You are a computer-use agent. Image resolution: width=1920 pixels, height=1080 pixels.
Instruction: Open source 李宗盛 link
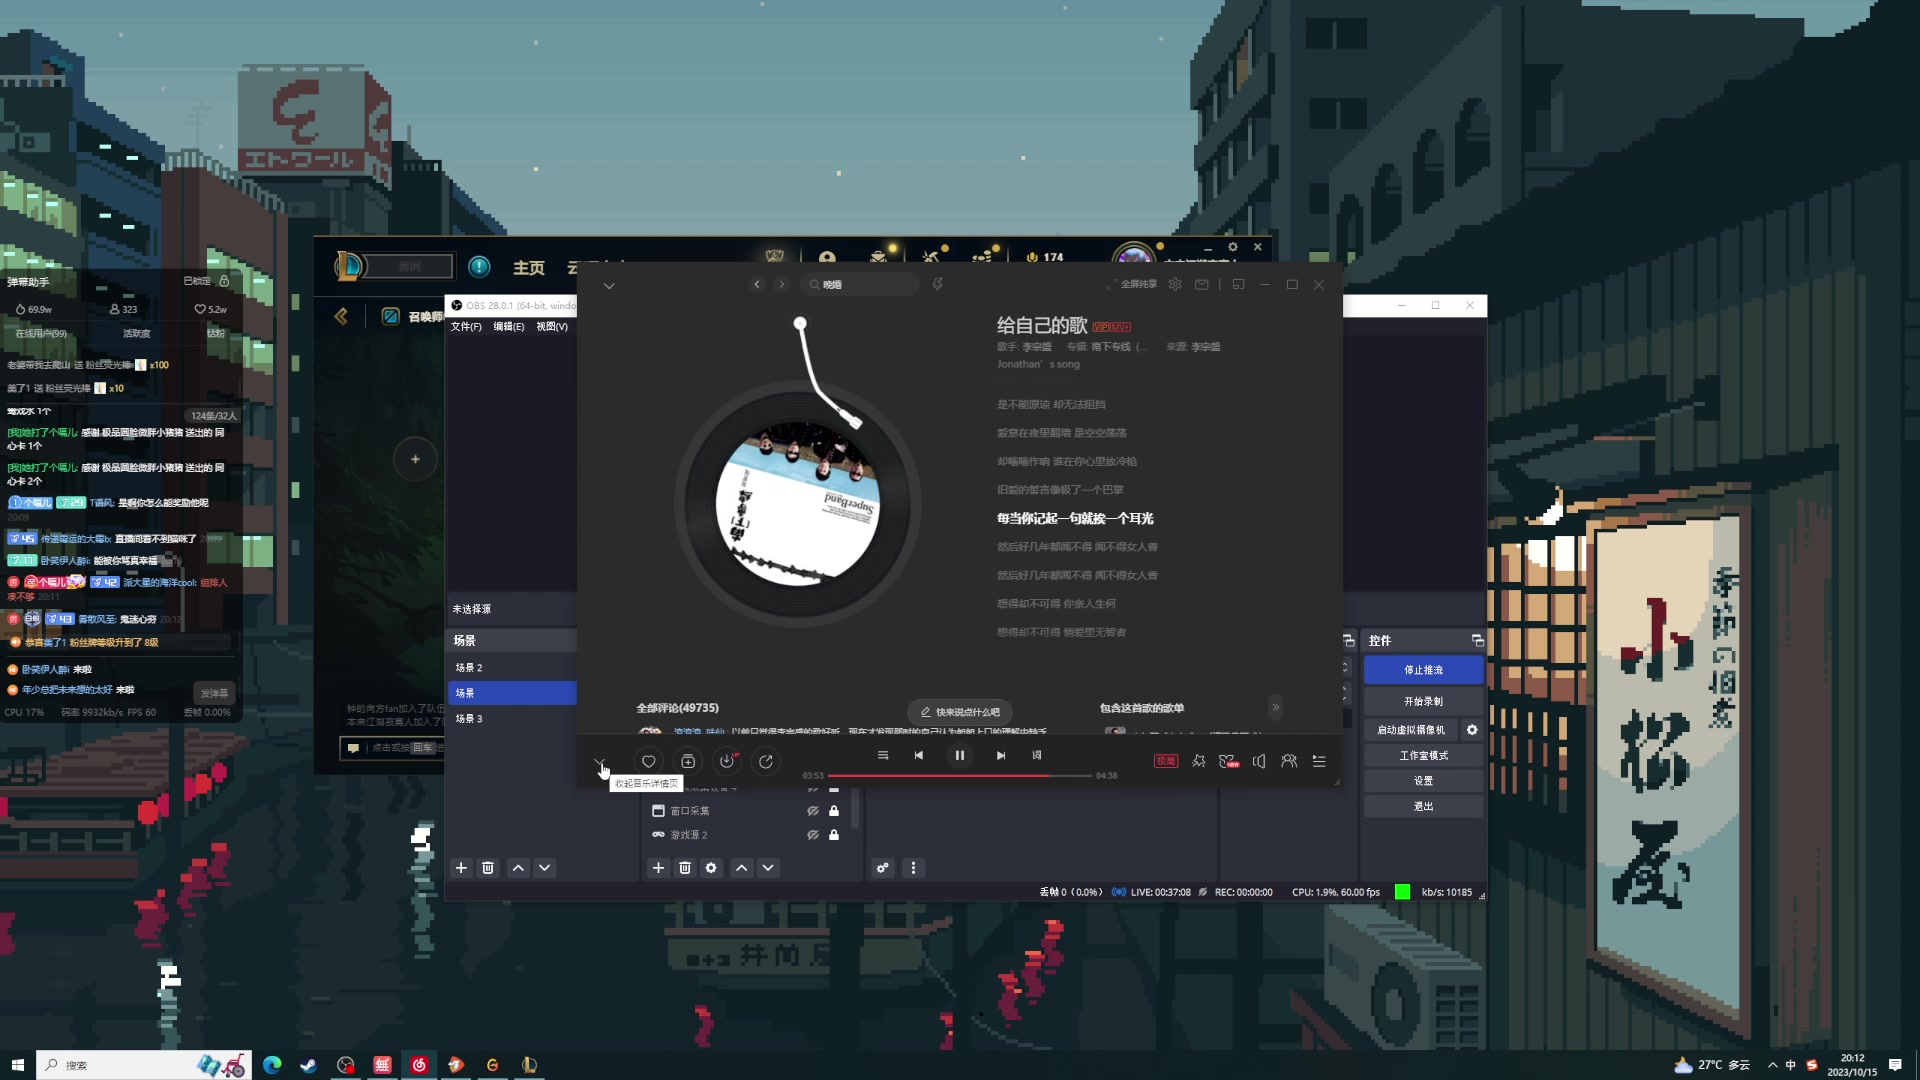coord(1205,347)
